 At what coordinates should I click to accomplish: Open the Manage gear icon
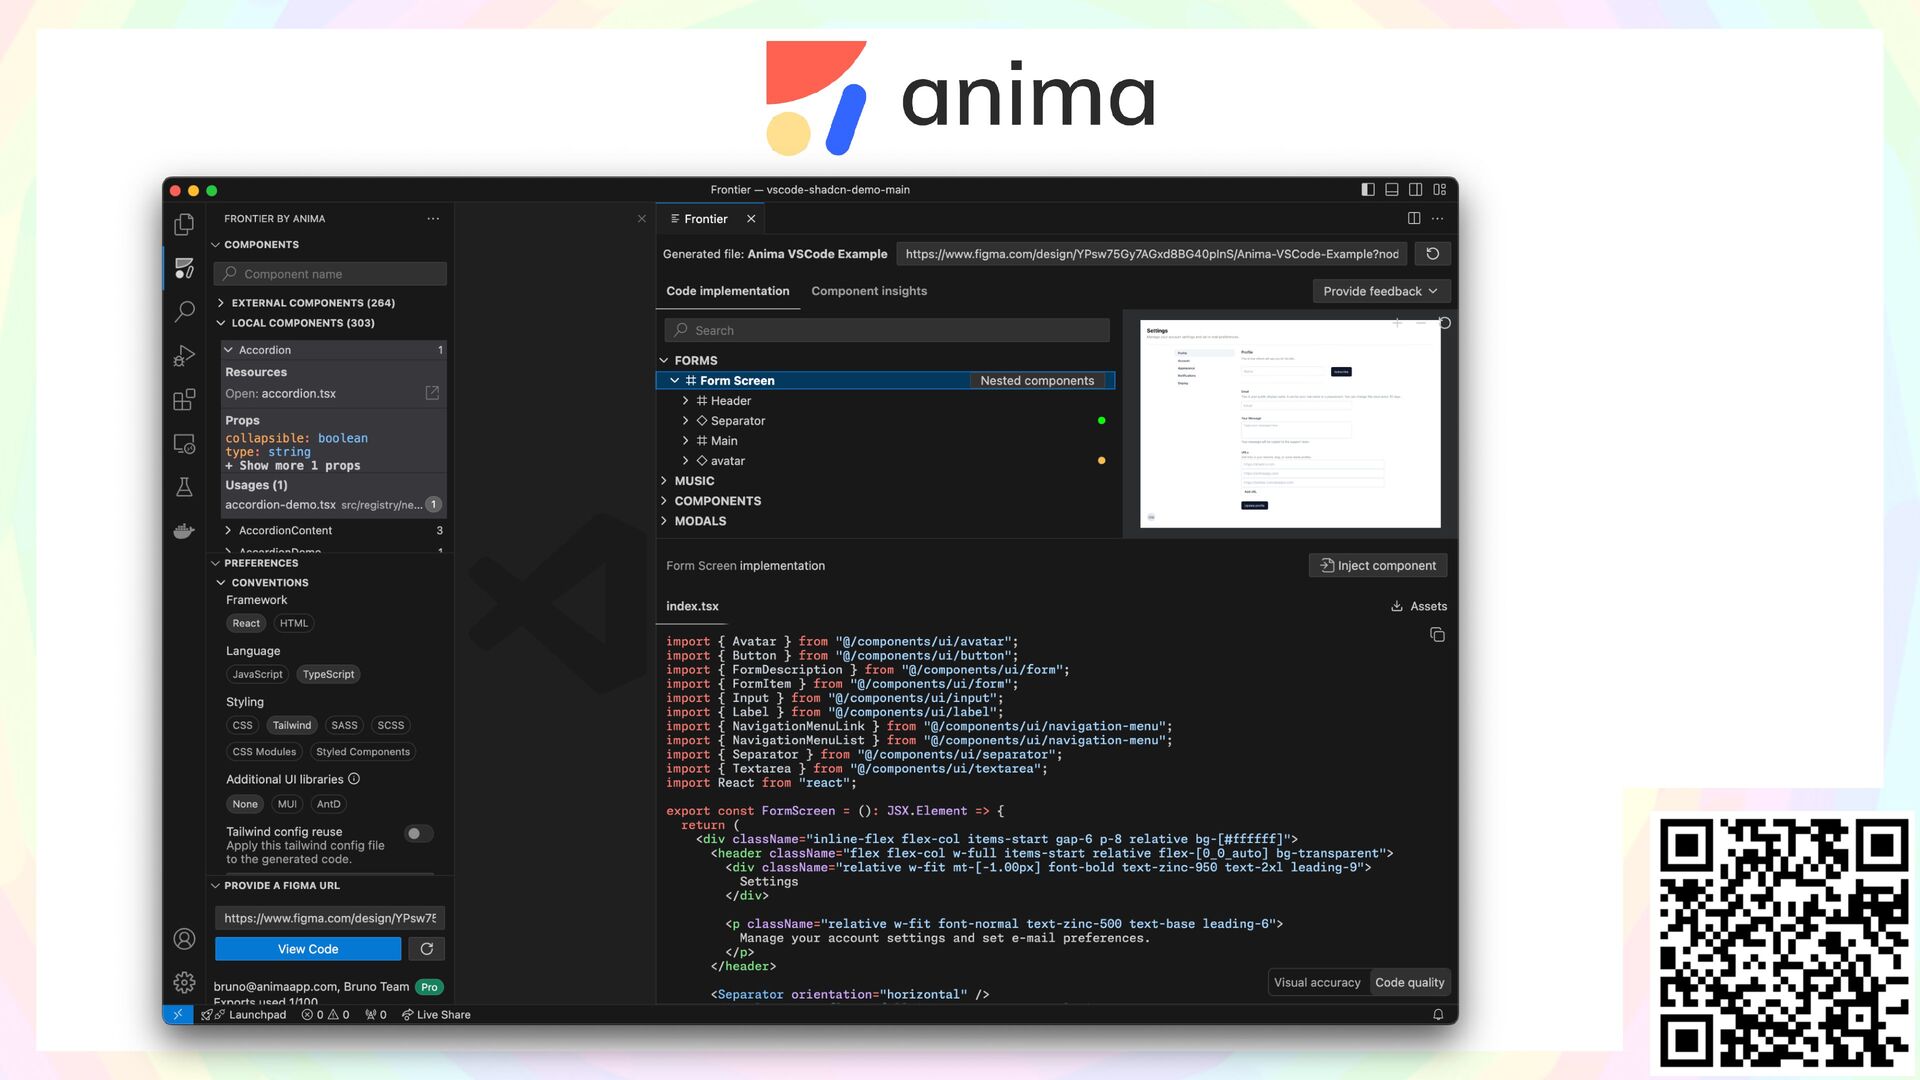(184, 983)
